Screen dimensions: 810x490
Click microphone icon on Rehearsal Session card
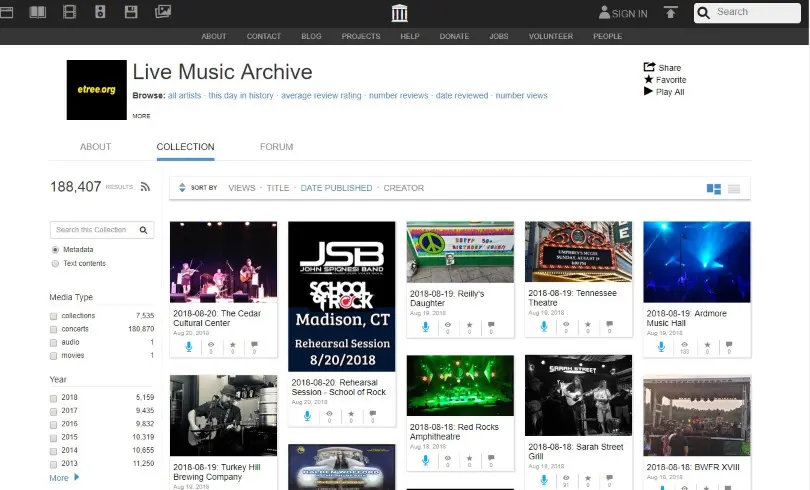pyautogui.click(x=307, y=416)
